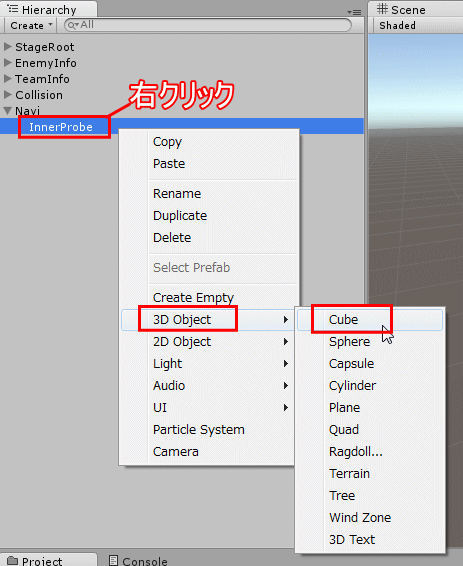This screenshot has height=566, width=463.
Task: Open the Hierarchy panel options menu icon
Action: tap(354, 12)
